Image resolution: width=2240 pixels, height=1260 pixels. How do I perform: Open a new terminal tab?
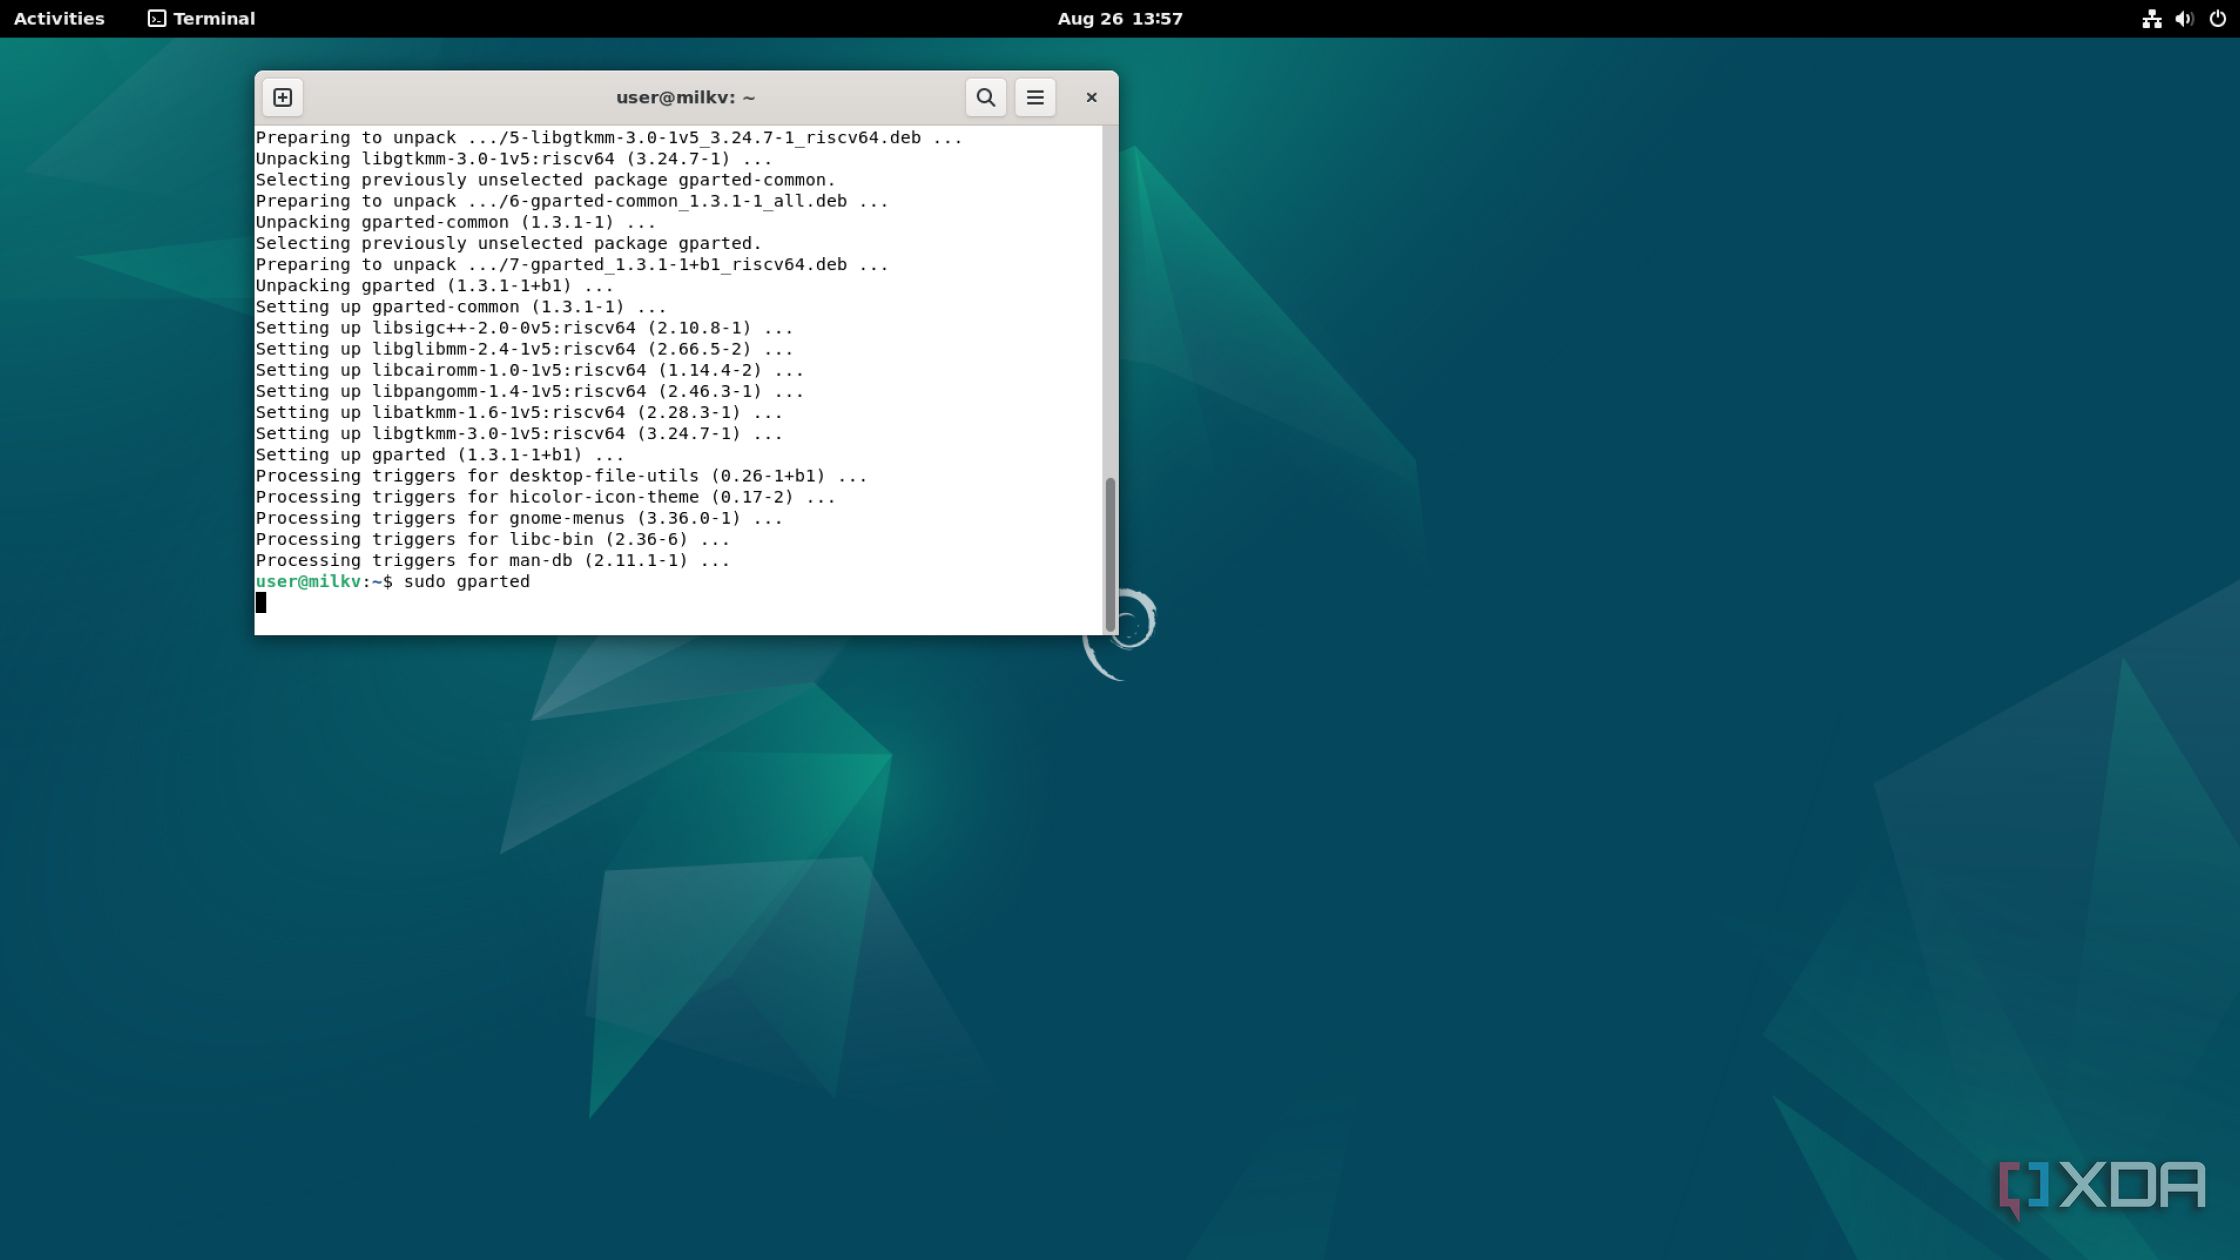pyautogui.click(x=283, y=97)
